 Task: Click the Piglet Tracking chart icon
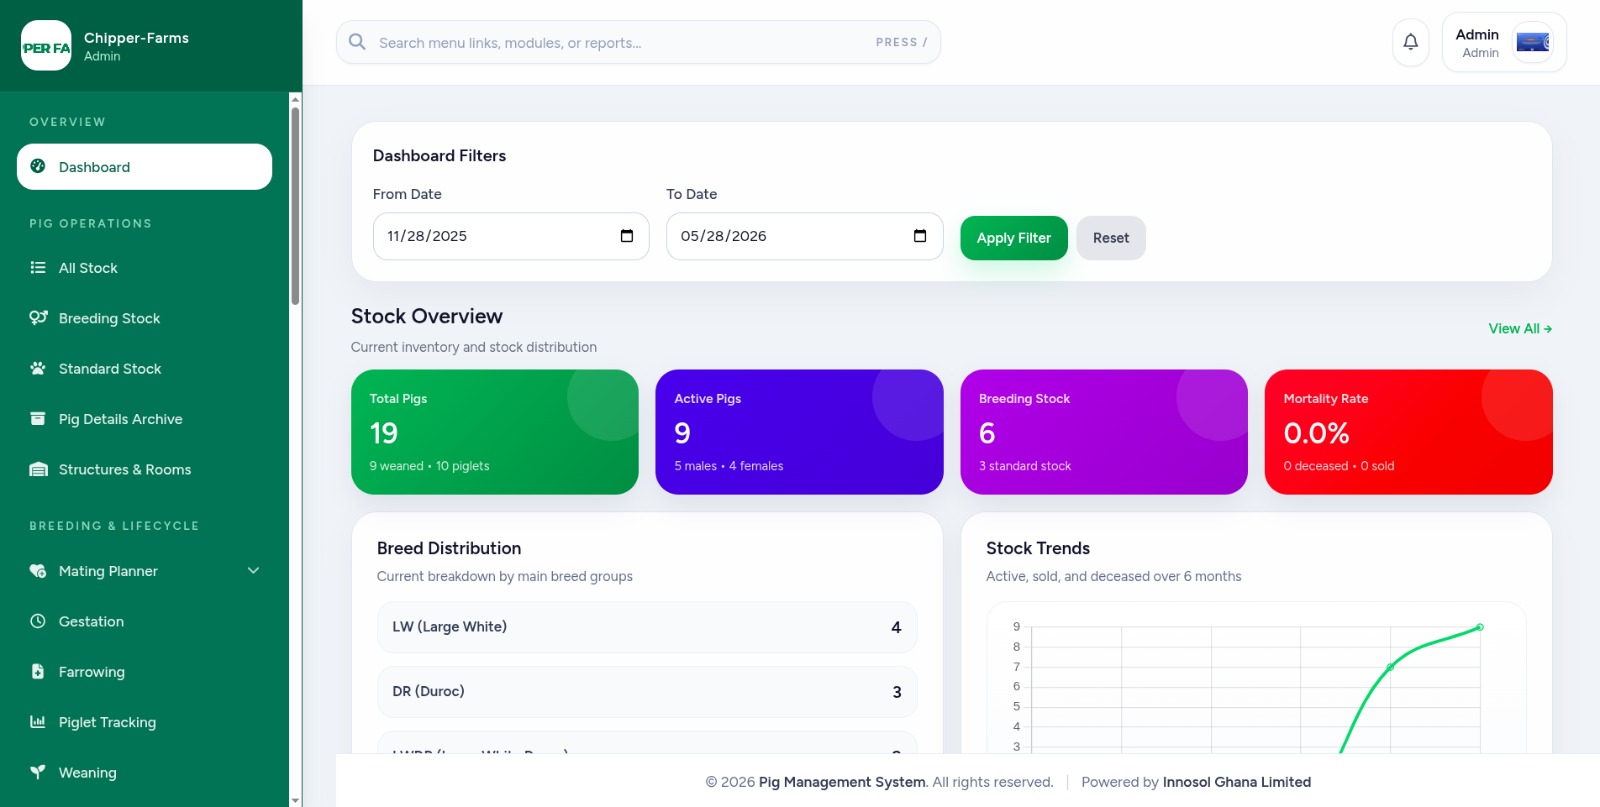[x=38, y=722]
